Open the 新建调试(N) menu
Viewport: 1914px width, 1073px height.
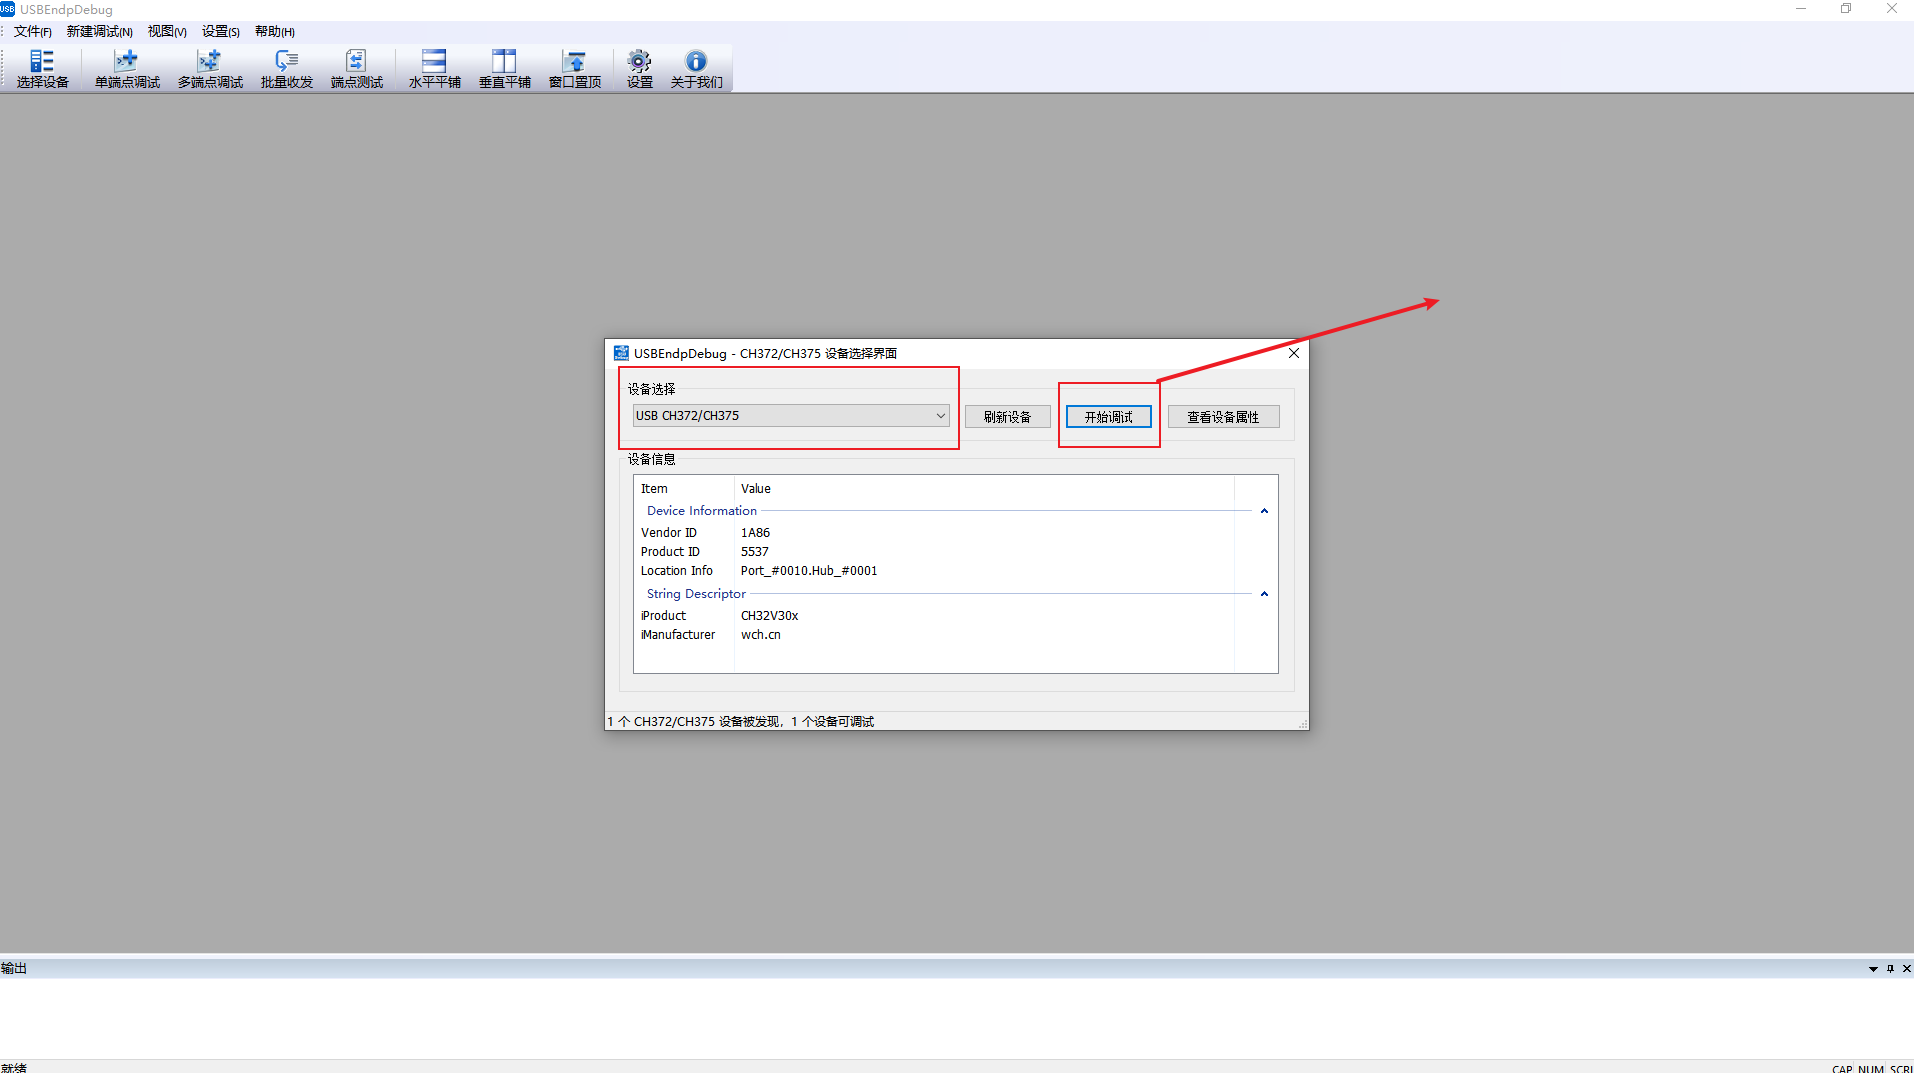[x=99, y=32]
